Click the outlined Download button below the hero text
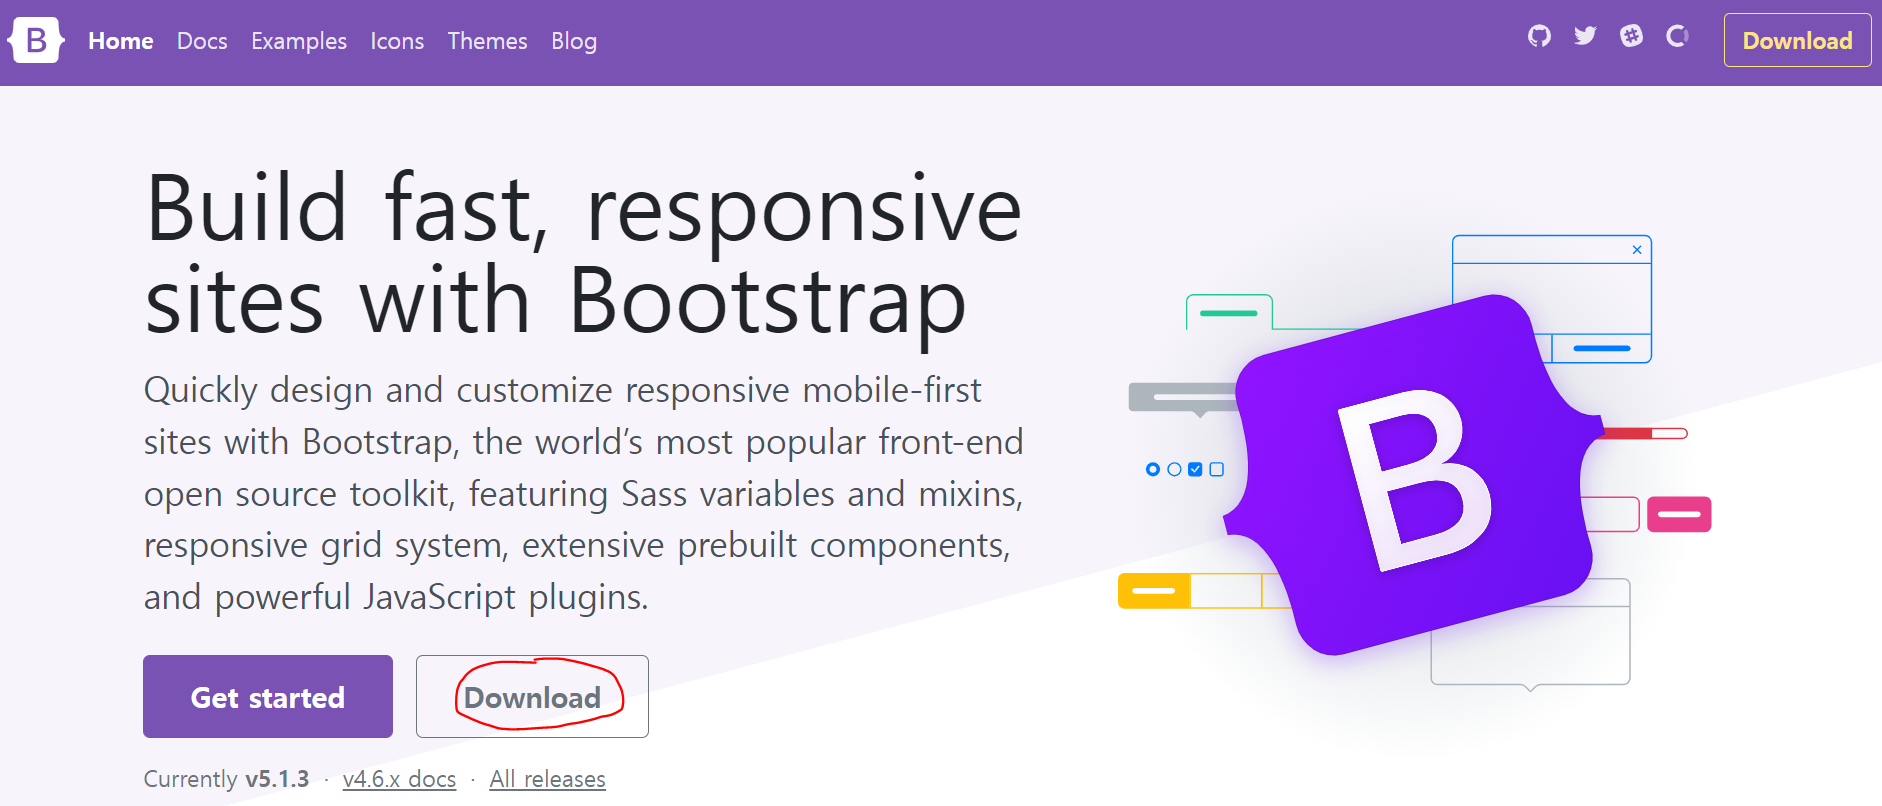The image size is (1882, 806). click(x=532, y=696)
